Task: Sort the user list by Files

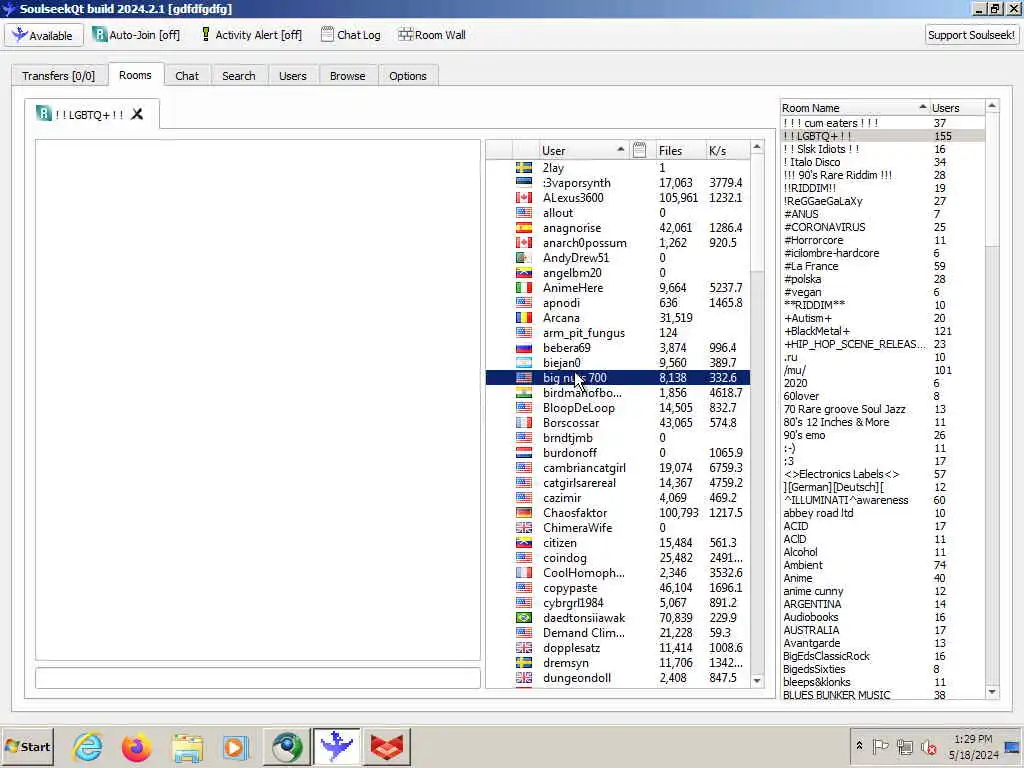Action: (x=679, y=151)
